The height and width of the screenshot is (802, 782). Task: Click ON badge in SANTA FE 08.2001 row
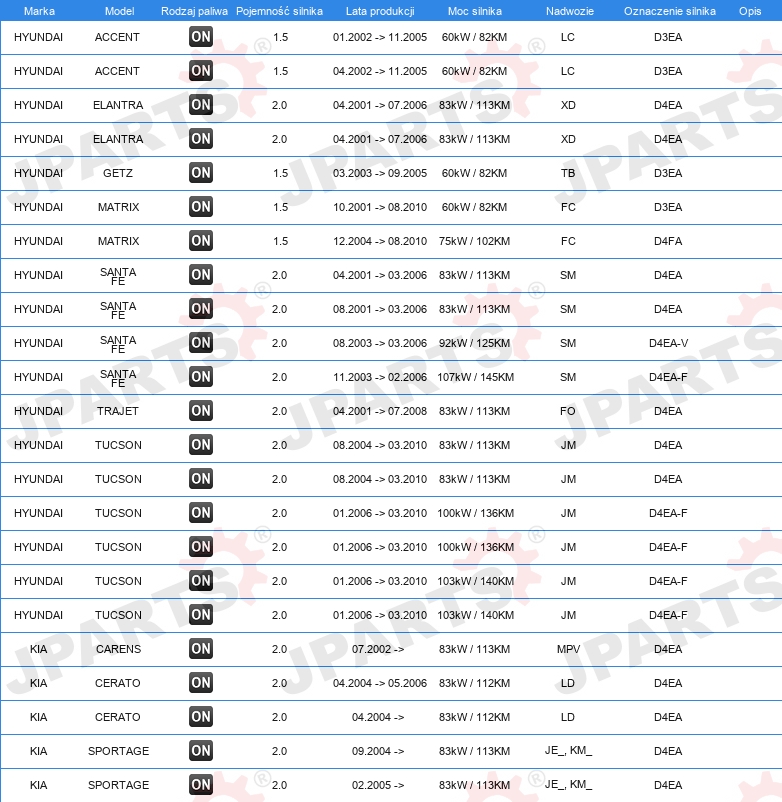200,309
